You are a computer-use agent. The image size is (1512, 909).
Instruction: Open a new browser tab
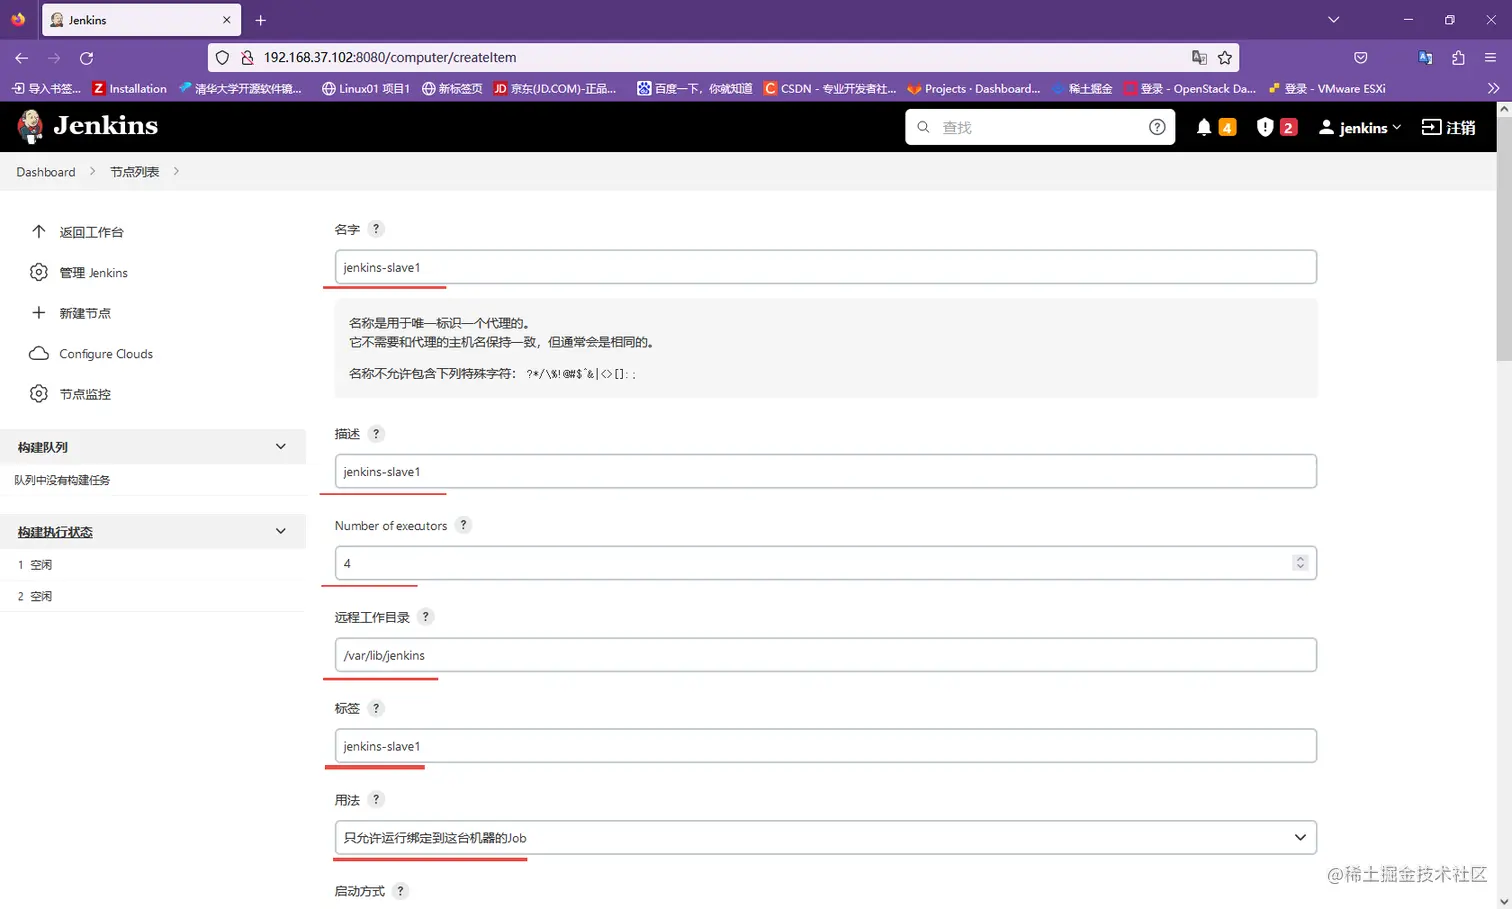click(x=260, y=20)
